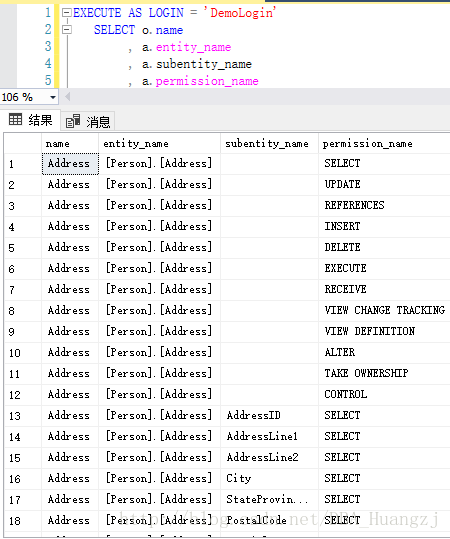Click a.subentity_name on editor line 4
The height and width of the screenshot is (539, 450).
pos(197,64)
